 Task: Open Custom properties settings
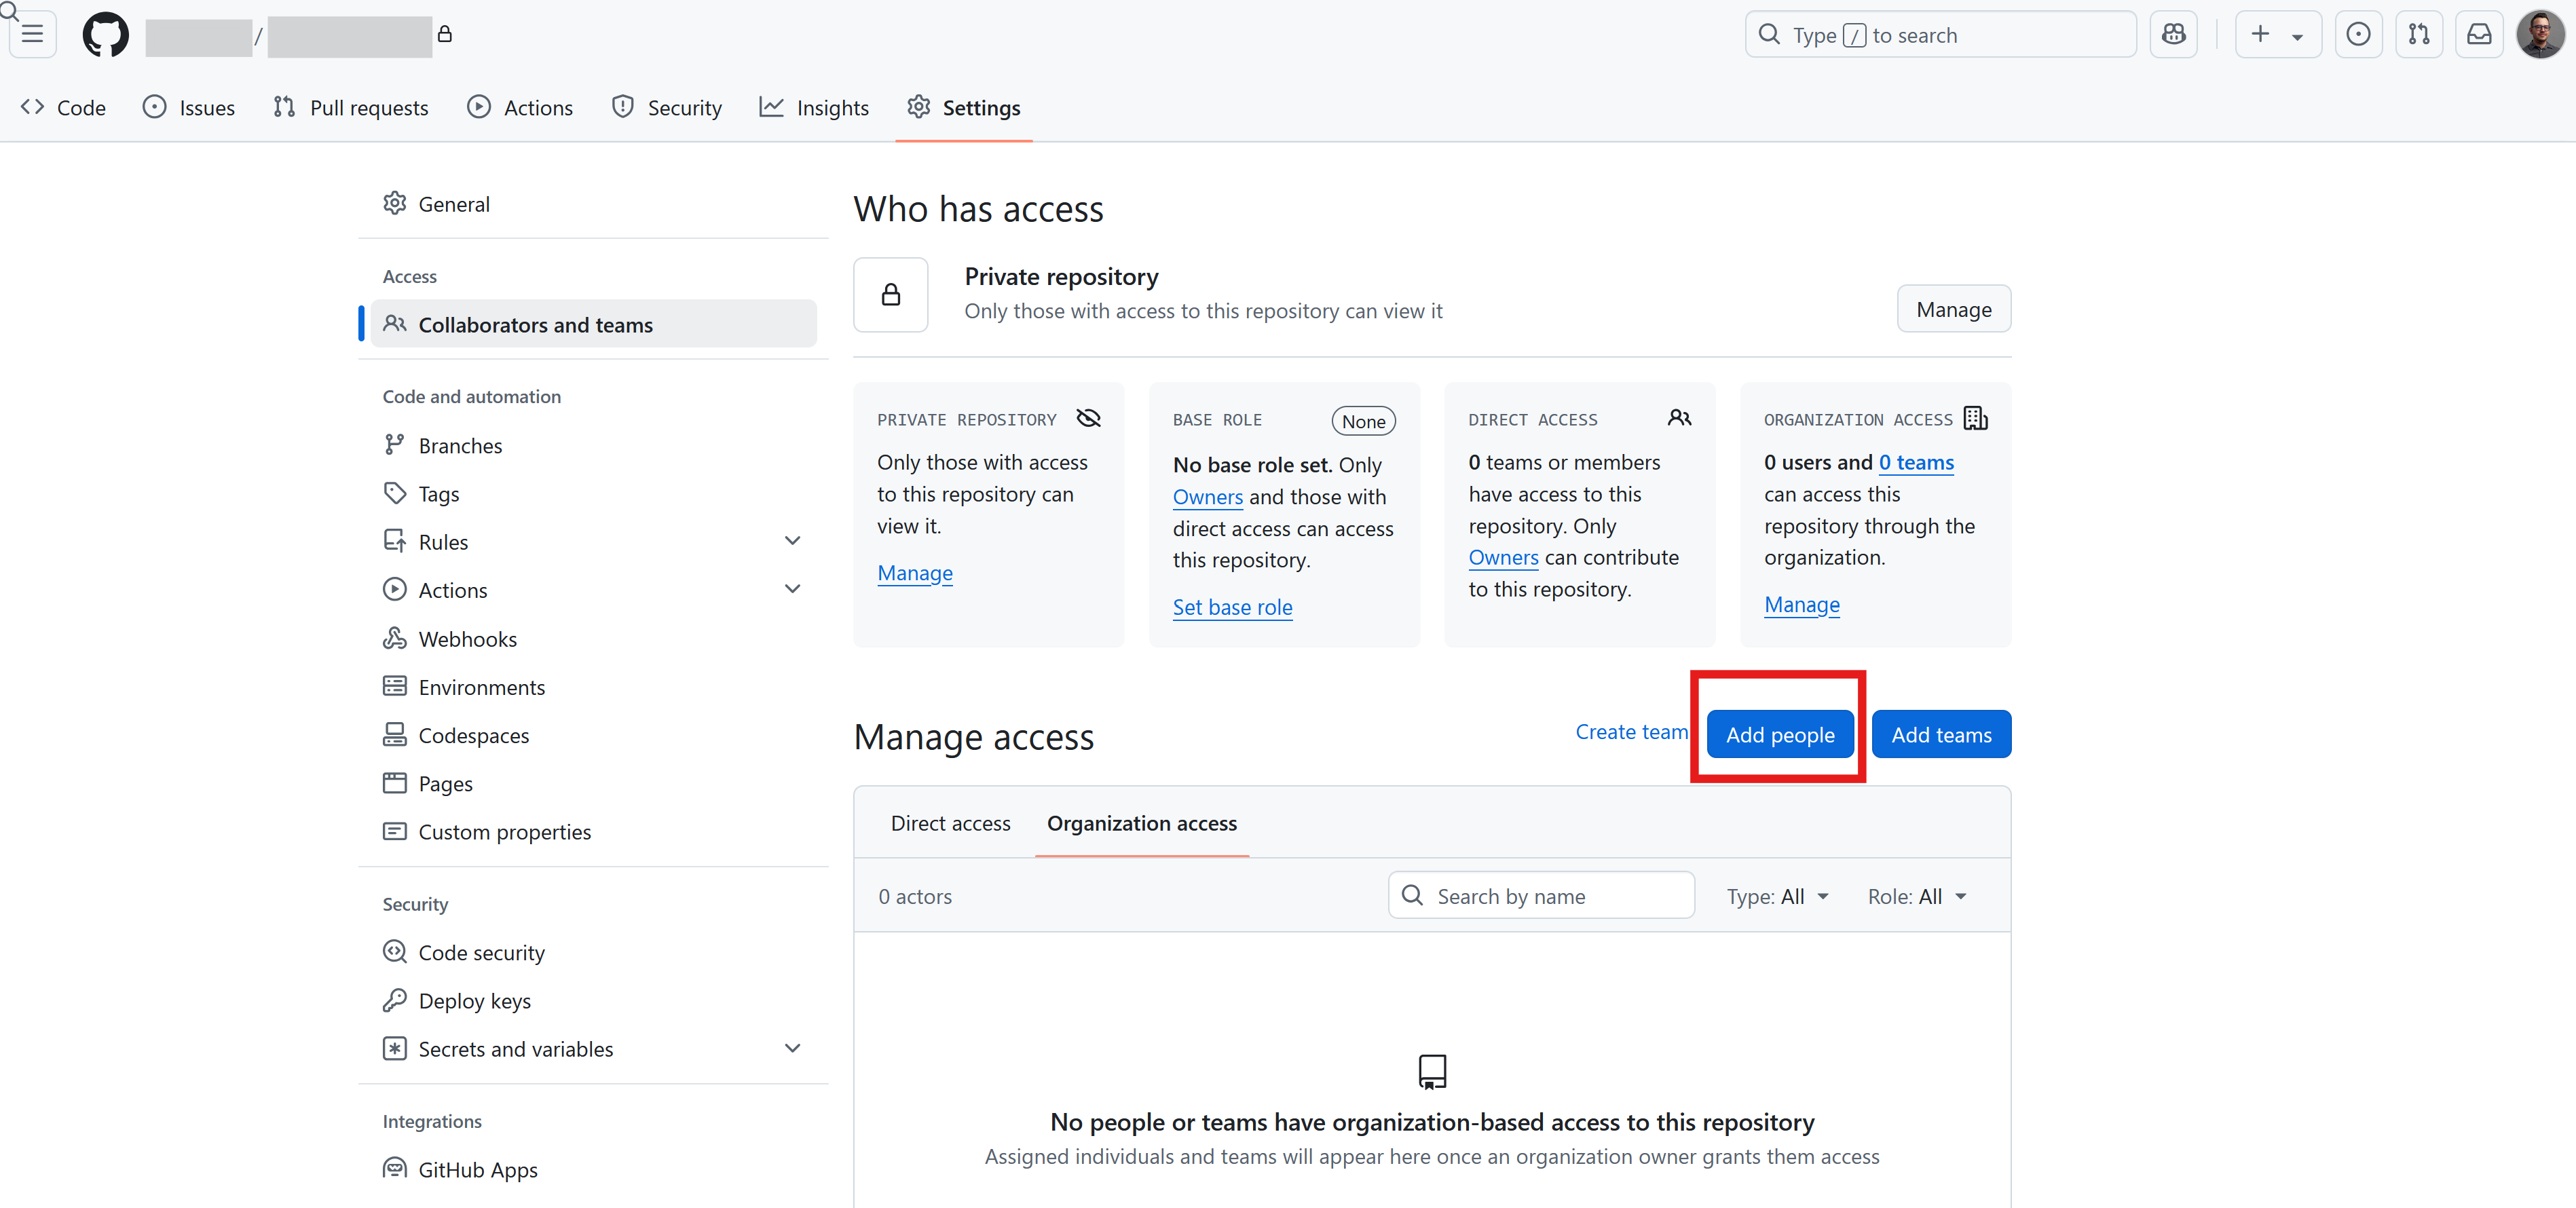593,831
